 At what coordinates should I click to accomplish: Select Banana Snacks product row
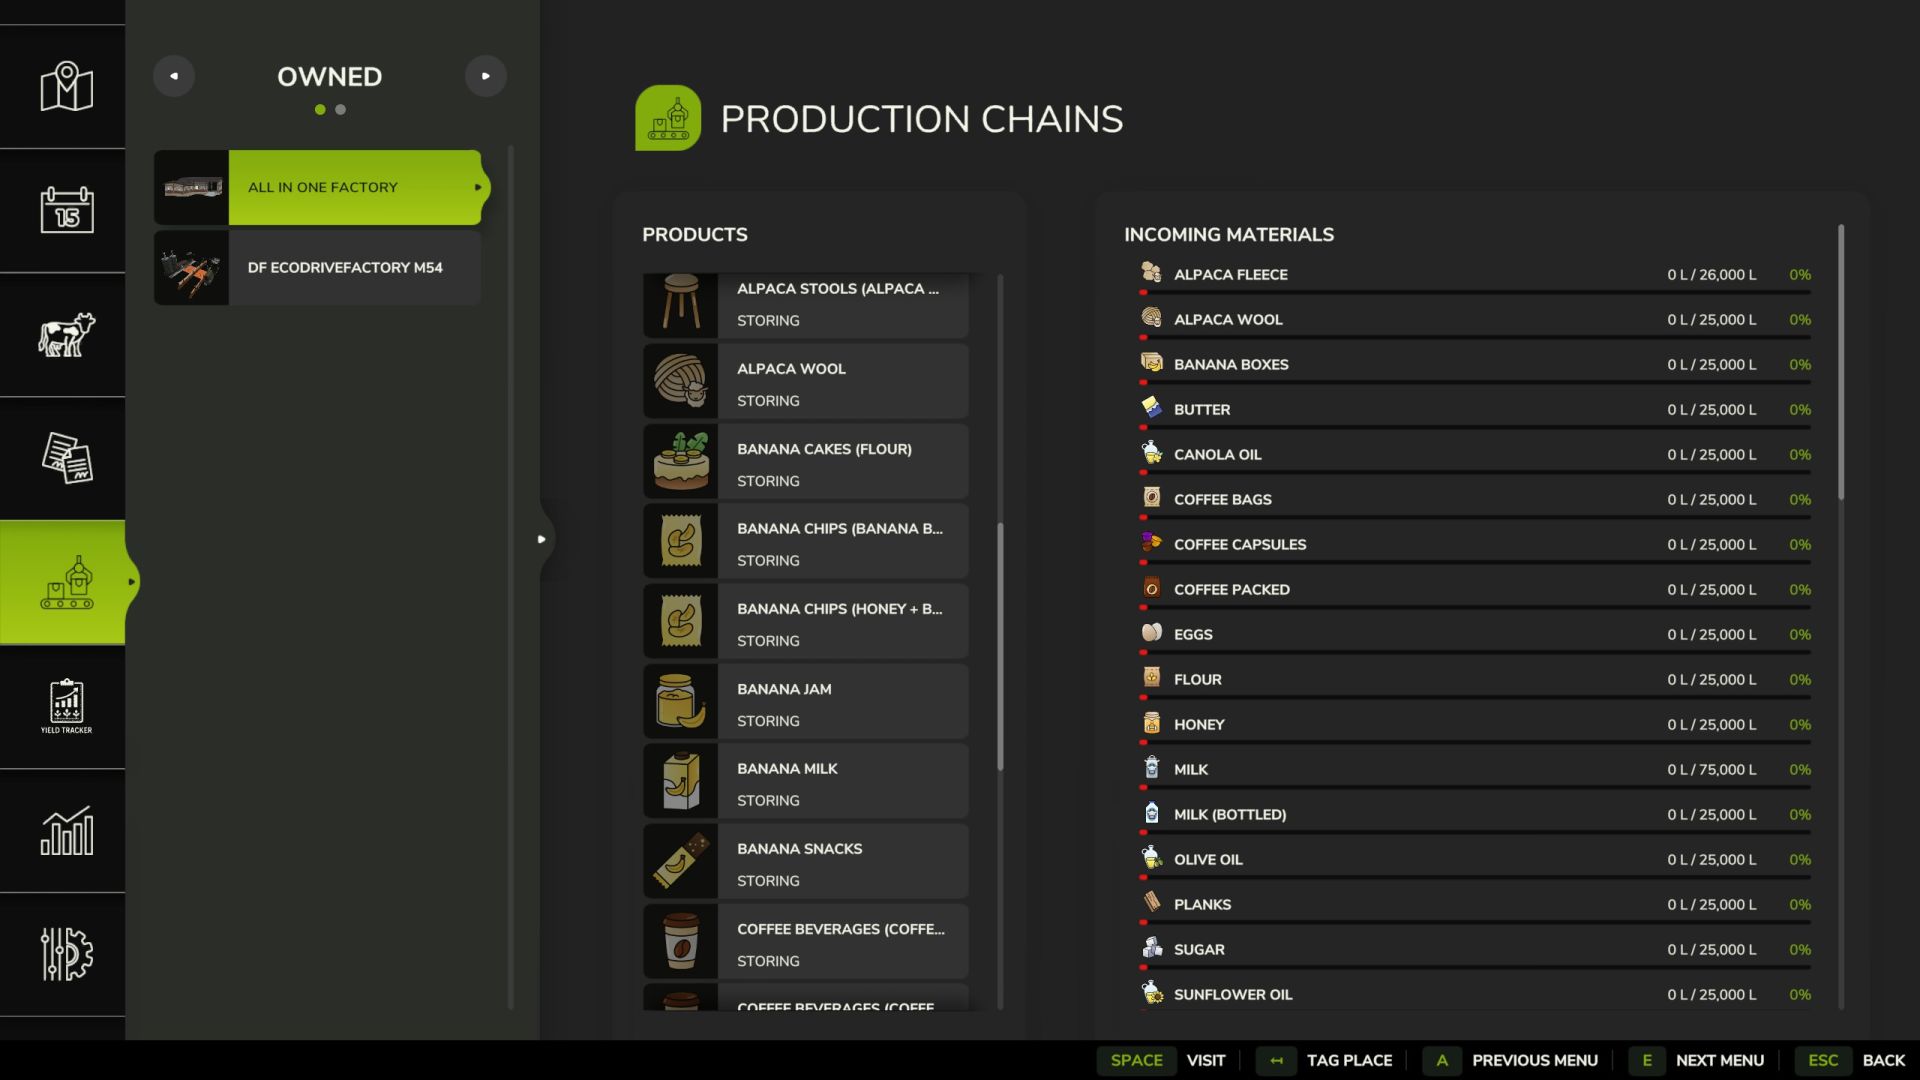point(805,861)
